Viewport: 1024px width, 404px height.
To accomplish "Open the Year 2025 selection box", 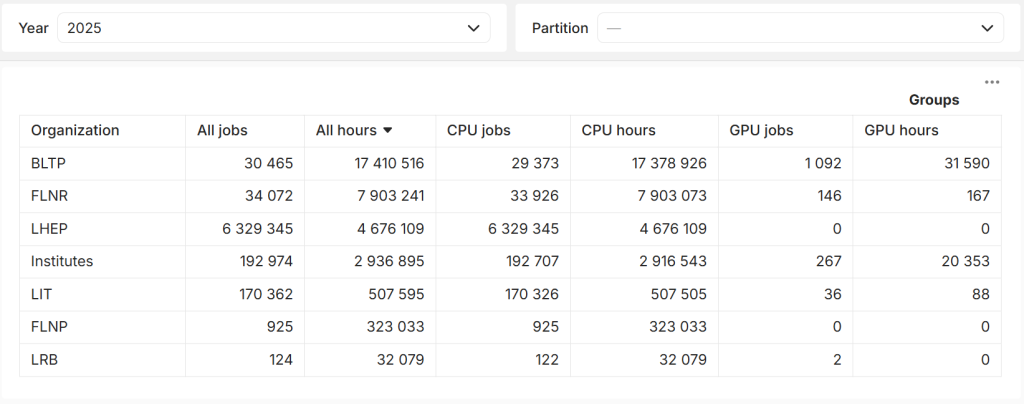I will (260, 29).
